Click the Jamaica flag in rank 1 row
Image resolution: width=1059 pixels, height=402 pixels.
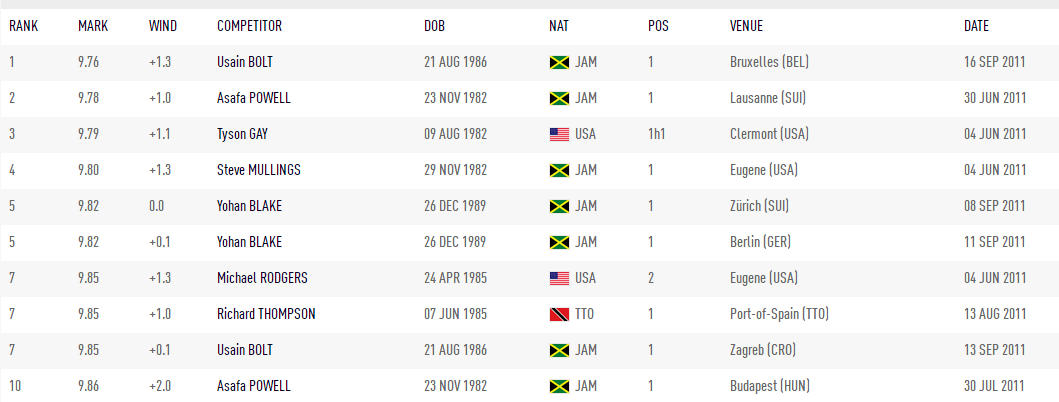pos(559,62)
